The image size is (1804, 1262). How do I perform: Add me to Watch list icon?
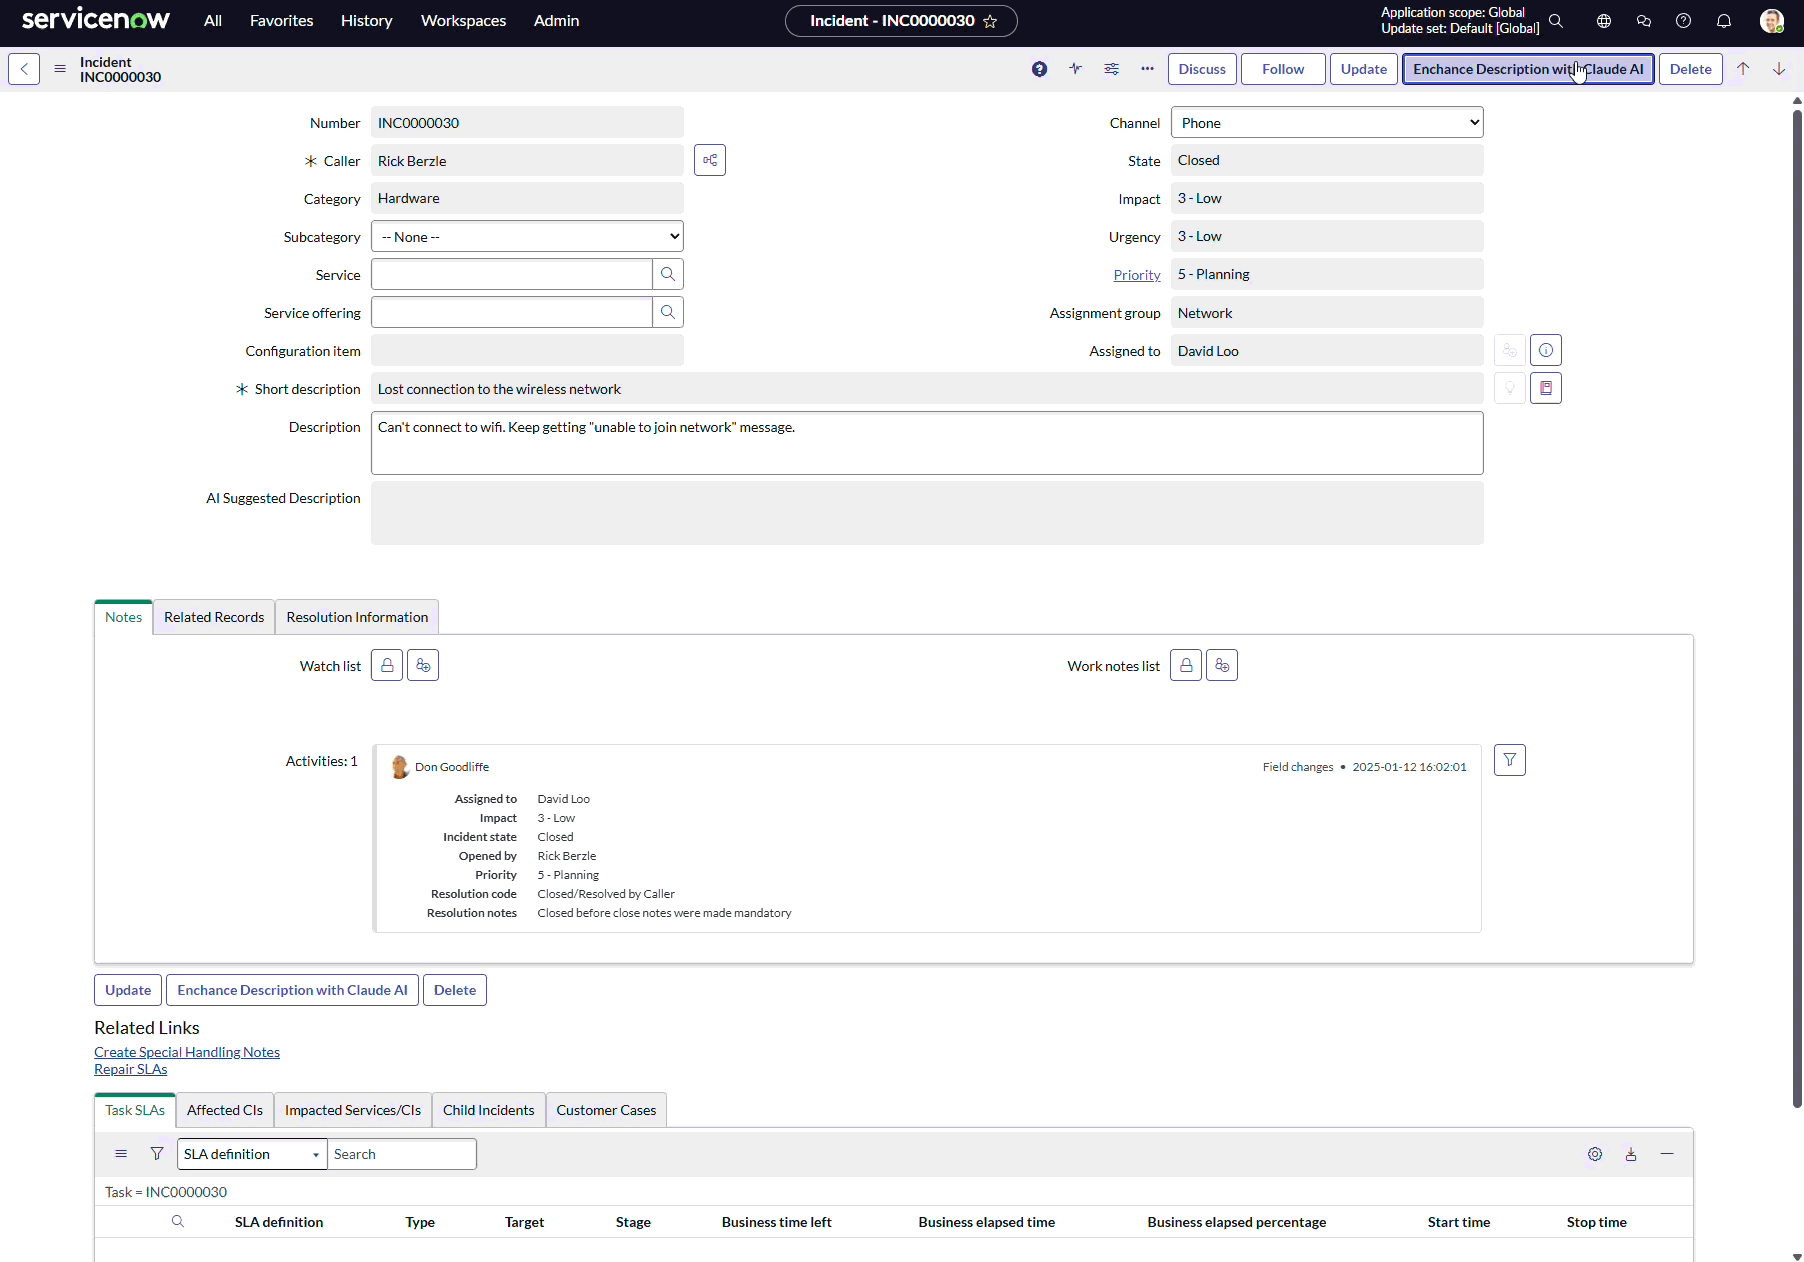(423, 665)
